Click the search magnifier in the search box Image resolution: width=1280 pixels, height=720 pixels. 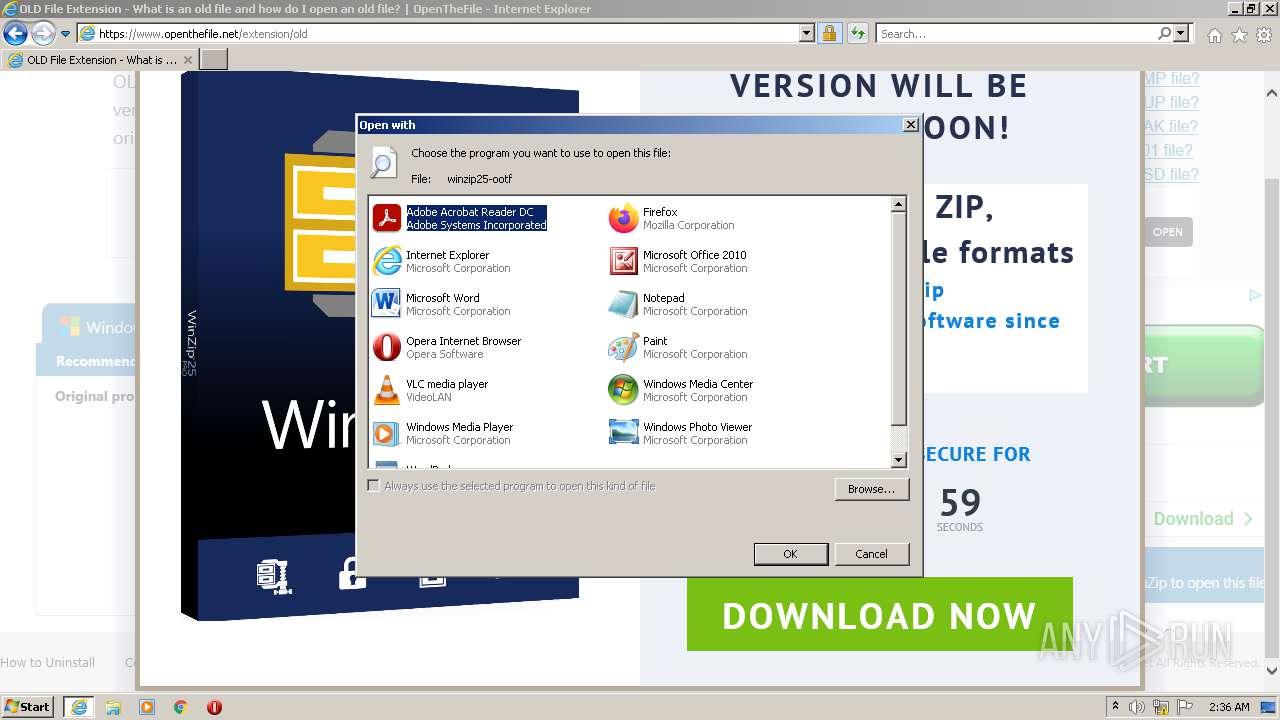[x=1164, y=33]
